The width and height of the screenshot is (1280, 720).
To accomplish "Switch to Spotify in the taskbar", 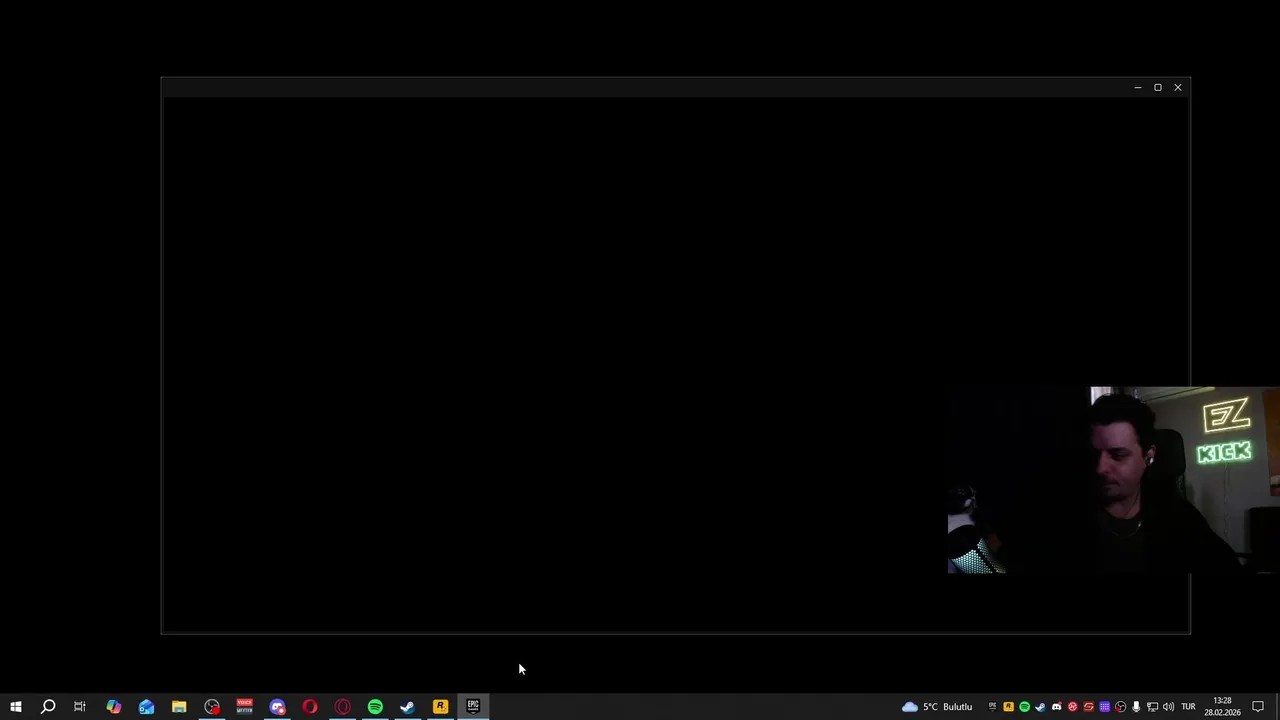I will pyautogui.click(x=375, y=707).
